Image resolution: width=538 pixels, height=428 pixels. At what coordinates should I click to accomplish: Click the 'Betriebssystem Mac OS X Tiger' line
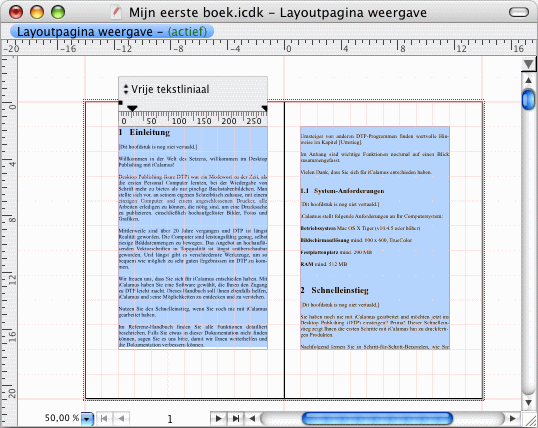[x=360, y=228]
